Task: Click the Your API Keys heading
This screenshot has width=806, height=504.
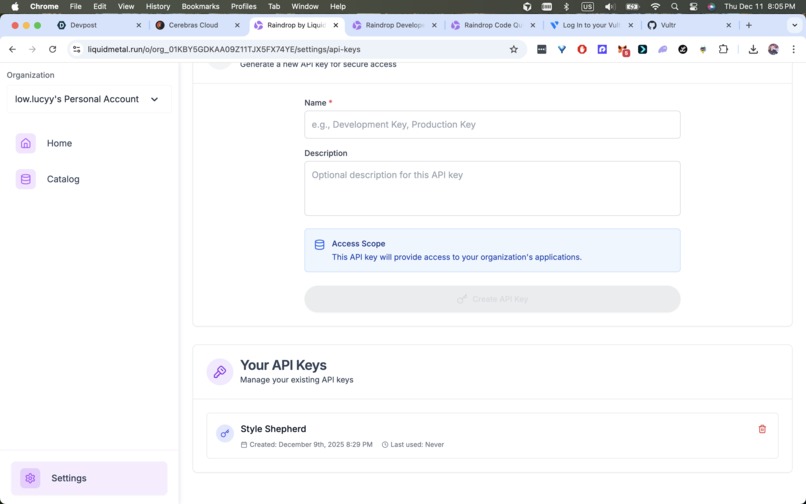Action: (283, 365)
